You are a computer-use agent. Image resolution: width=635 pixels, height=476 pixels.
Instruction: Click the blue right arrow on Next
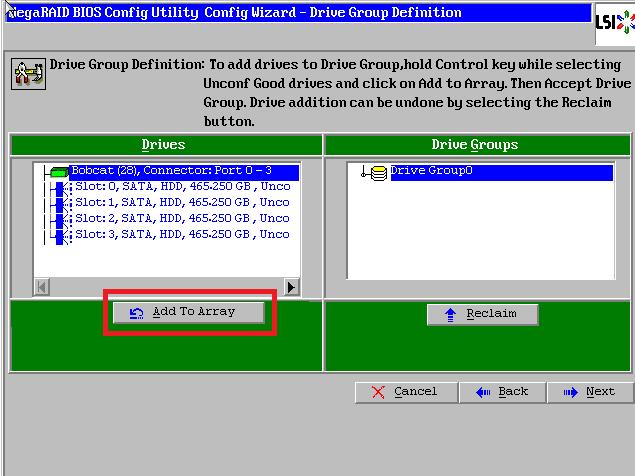(x=571, y=392)
